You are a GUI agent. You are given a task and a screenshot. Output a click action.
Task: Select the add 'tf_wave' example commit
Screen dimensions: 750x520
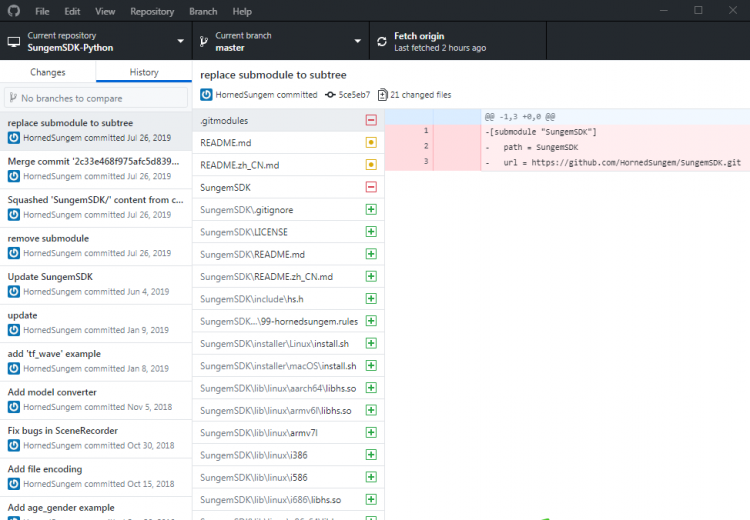click(x=96, y=362)
